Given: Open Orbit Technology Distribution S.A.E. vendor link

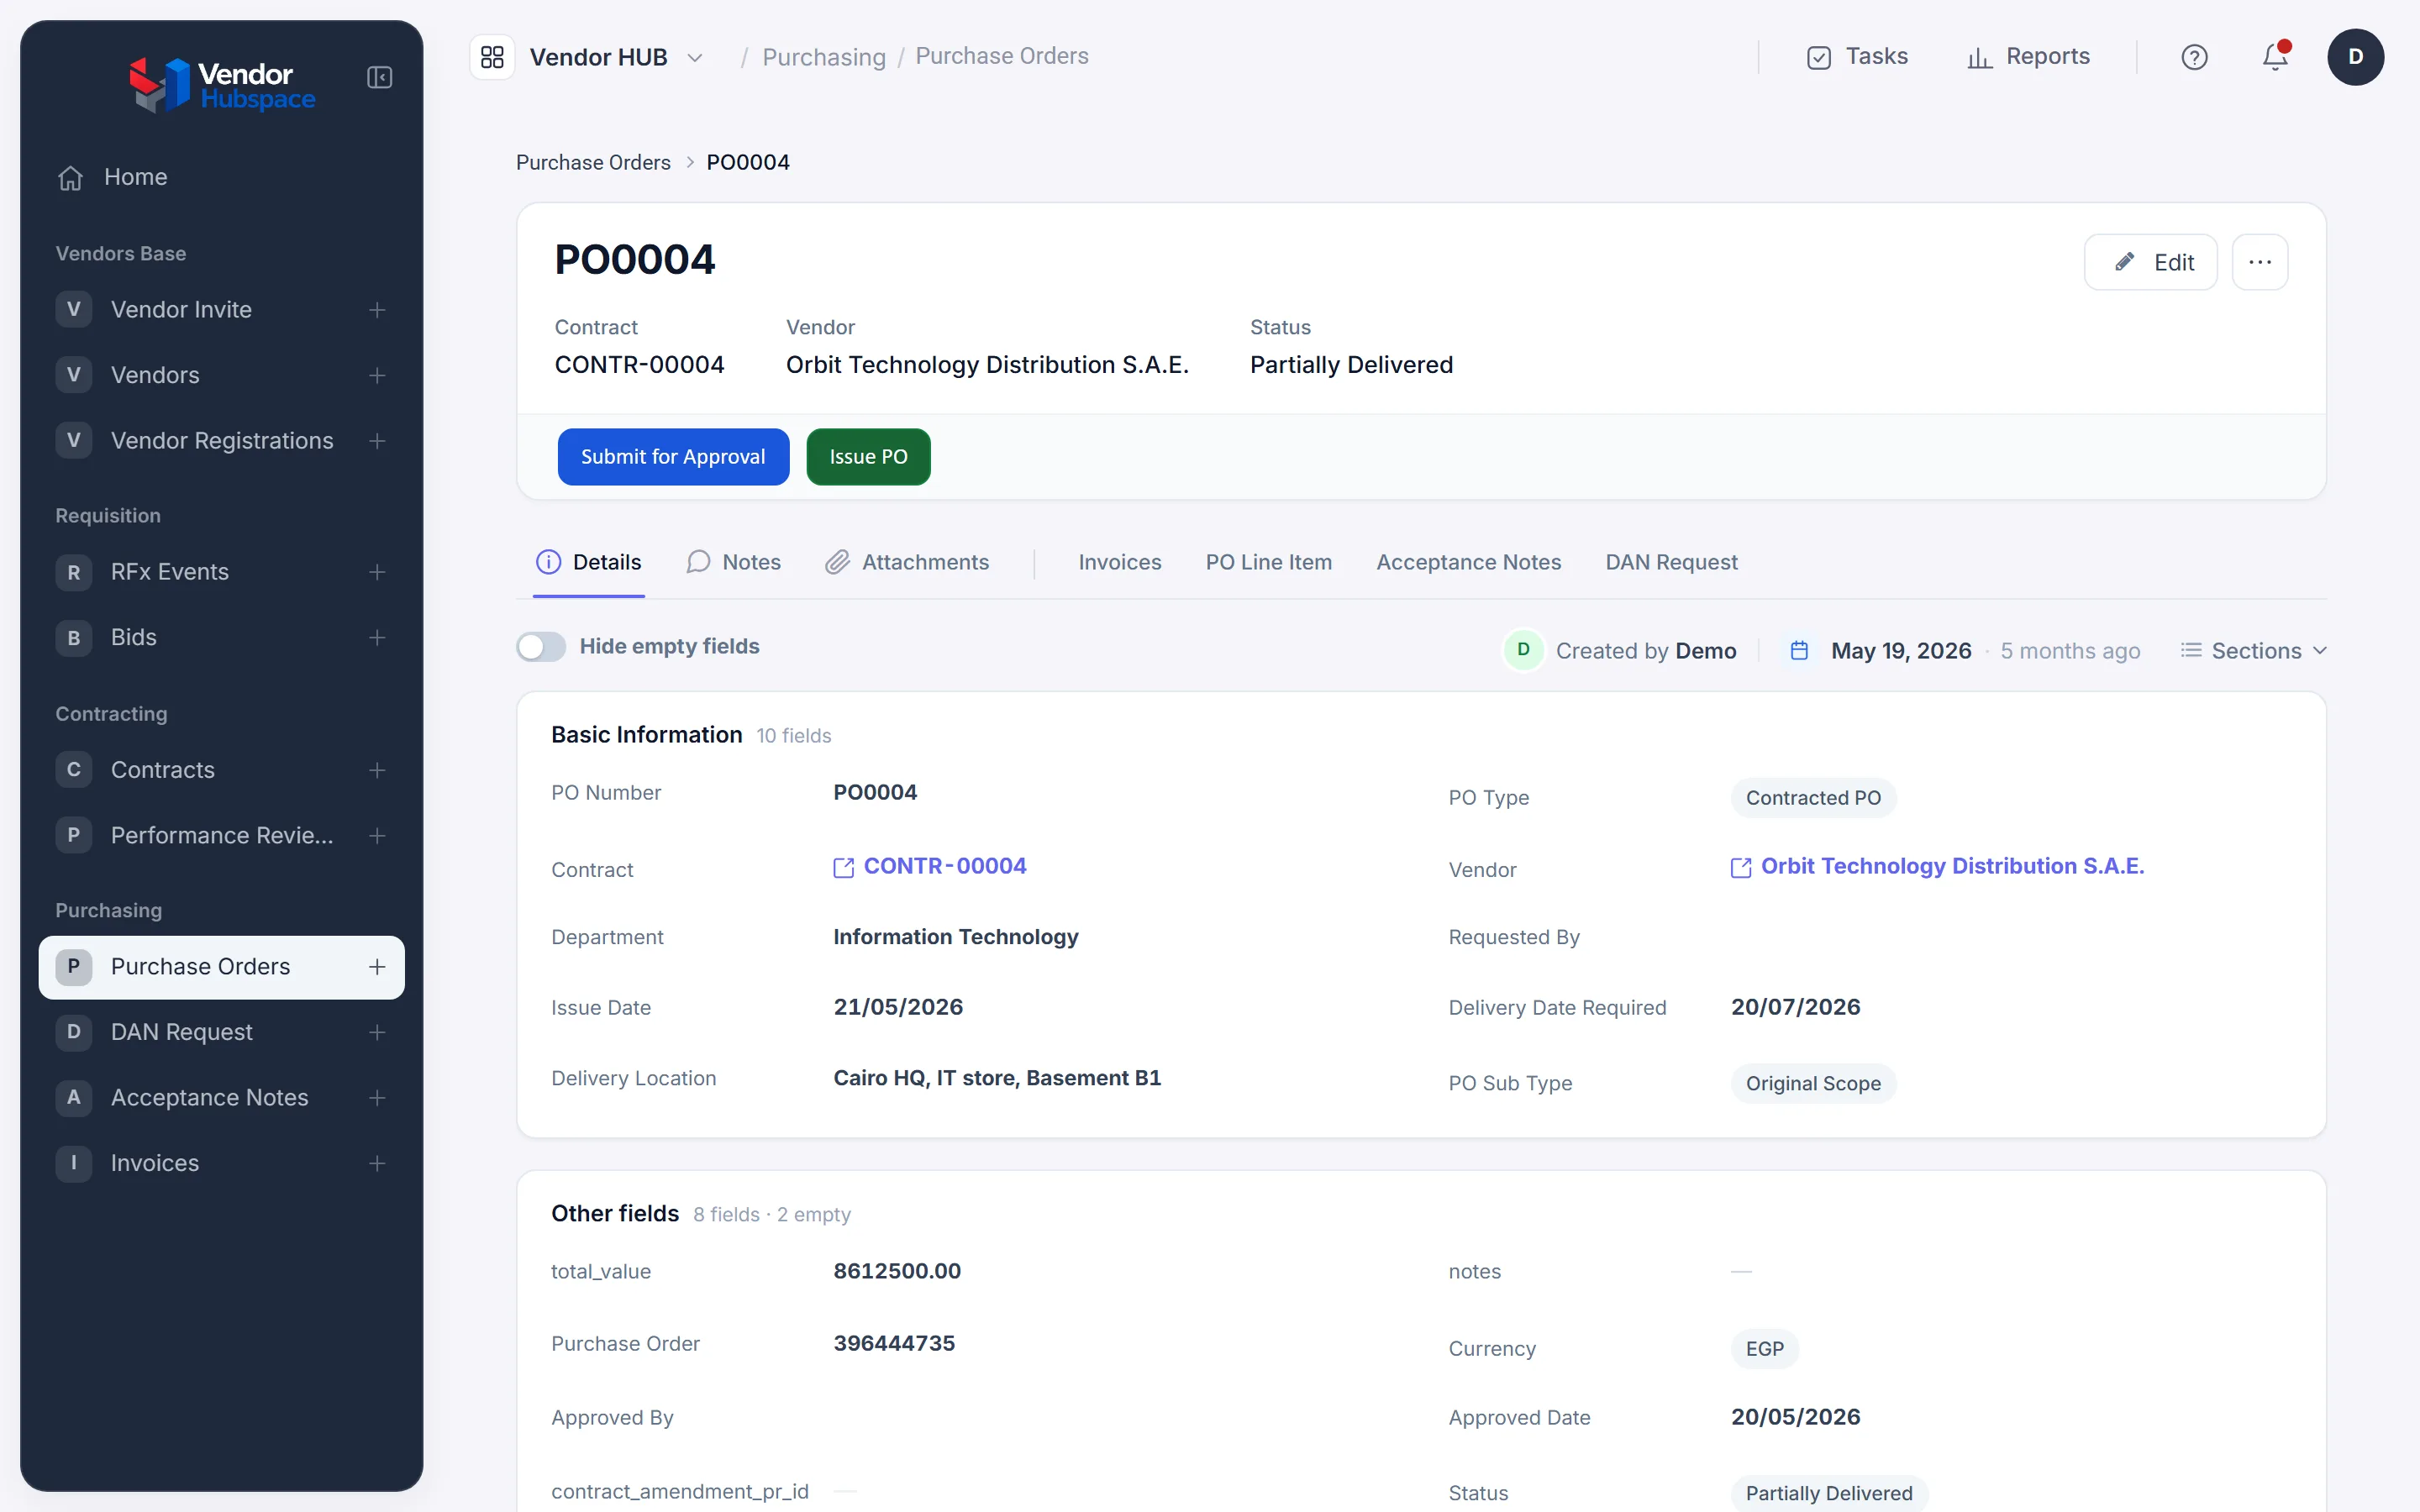Looking at the screenshot, I should point(1952,866).
